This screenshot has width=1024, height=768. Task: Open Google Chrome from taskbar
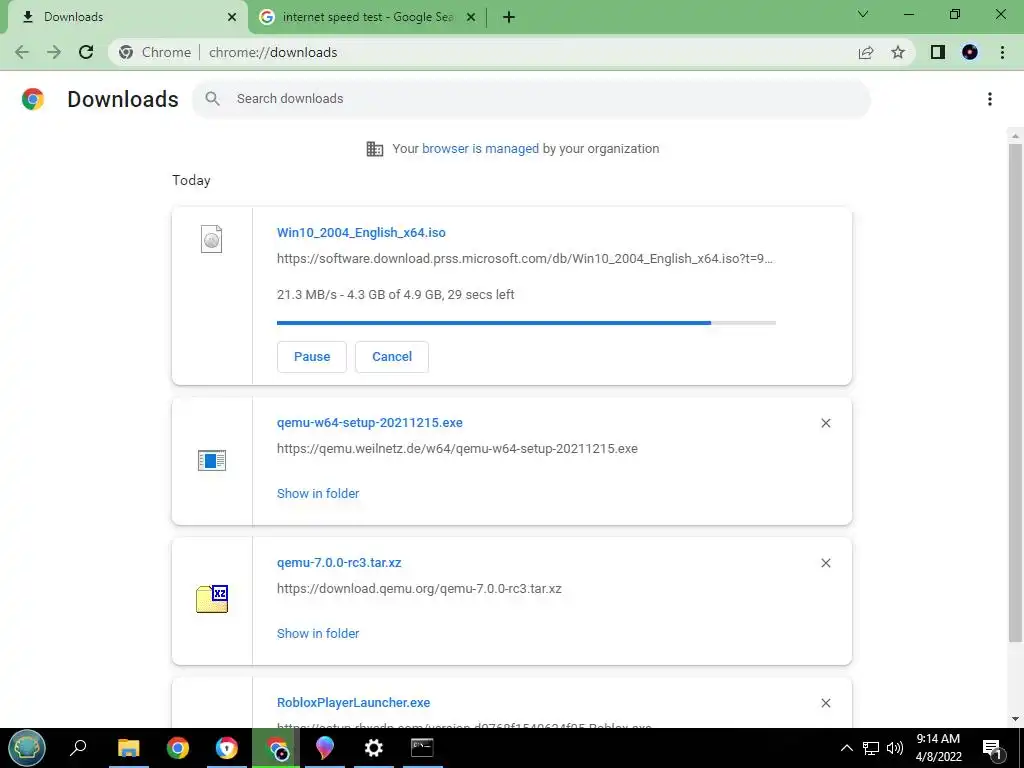177,748
